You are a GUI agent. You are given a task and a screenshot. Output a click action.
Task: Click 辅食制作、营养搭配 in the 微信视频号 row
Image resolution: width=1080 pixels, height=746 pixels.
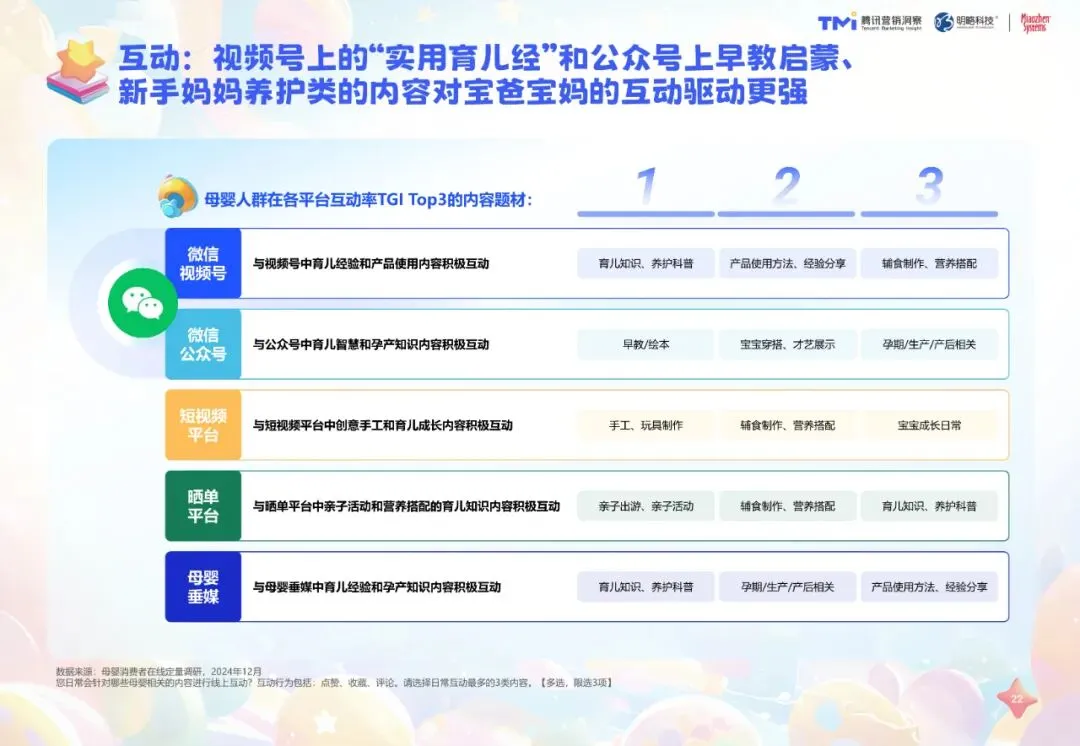coord(929,263)
